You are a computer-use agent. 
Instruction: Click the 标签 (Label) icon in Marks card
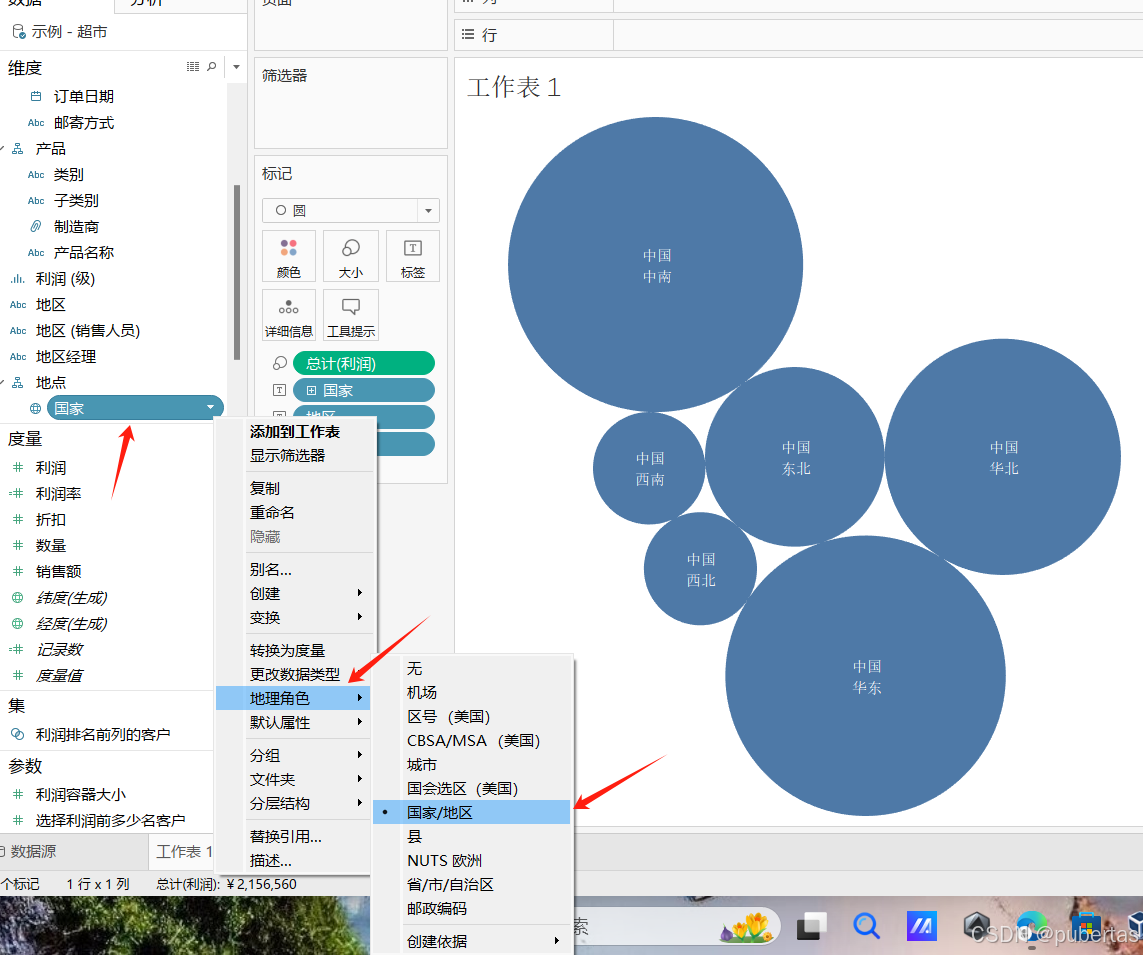click(x=412, y=255)
